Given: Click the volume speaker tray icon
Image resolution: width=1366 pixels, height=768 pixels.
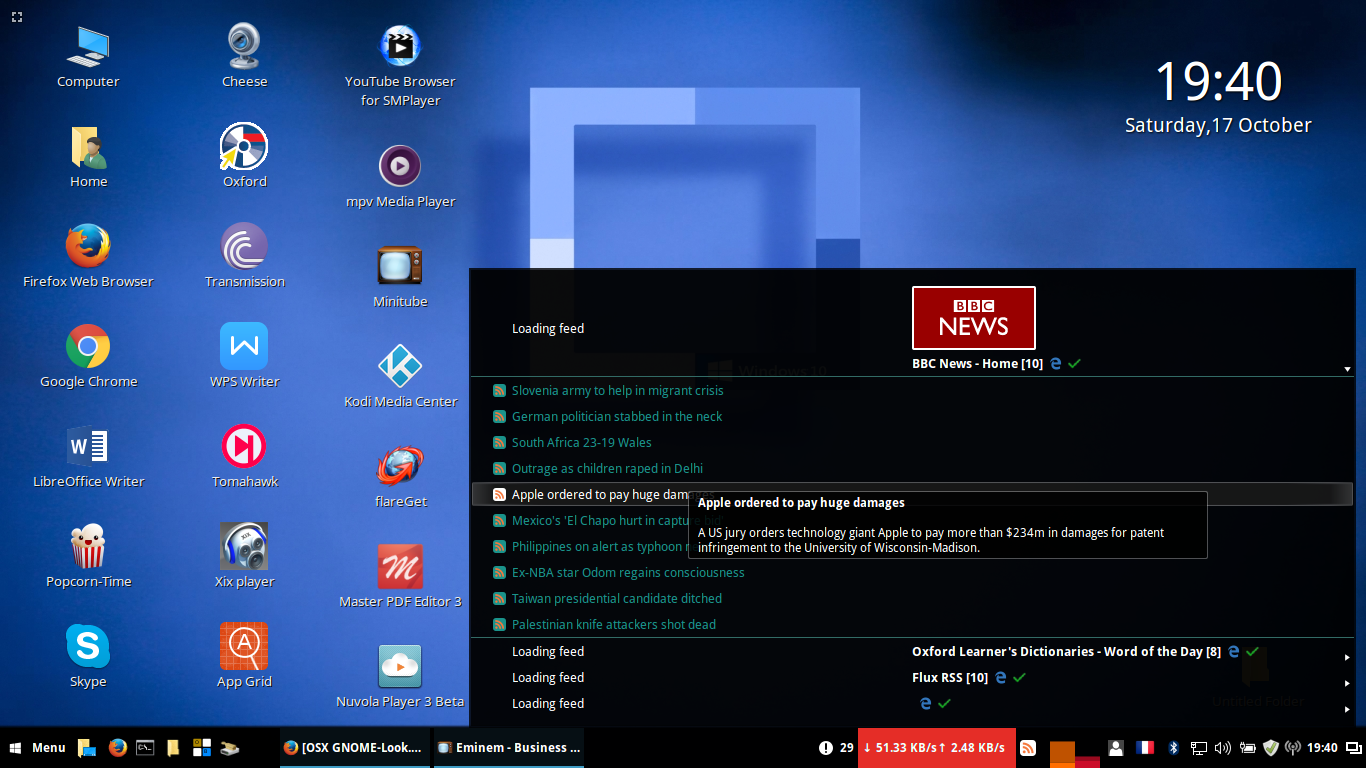Looking at the screenshot, I should click(x=1222, y=747).
